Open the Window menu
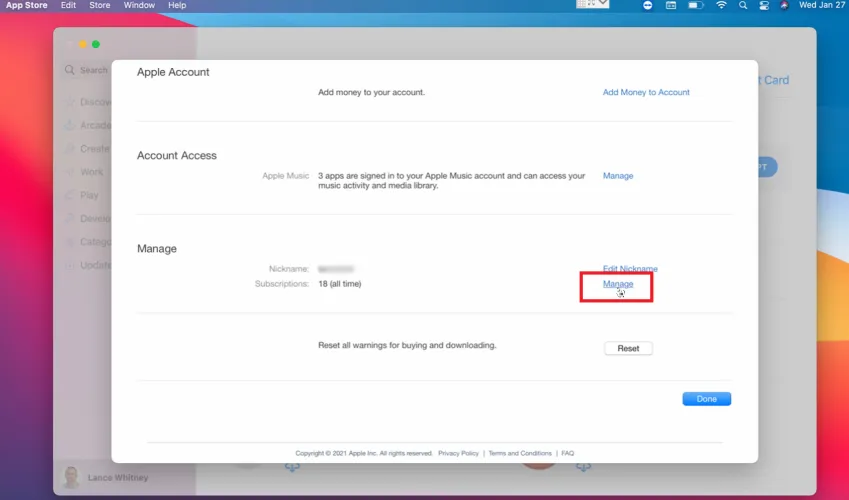849x500 pixels. [x=139, y=6]
